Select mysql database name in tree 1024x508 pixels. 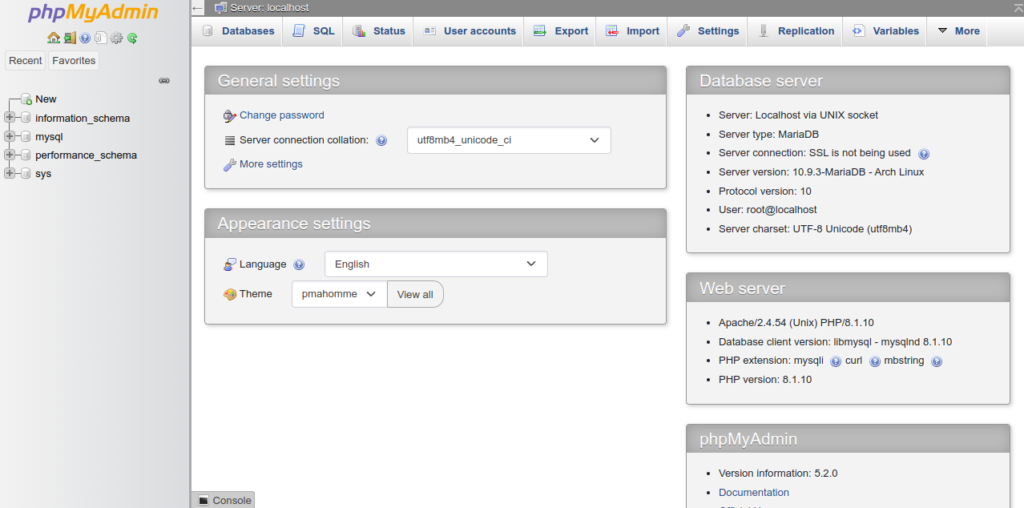[49, 136]
